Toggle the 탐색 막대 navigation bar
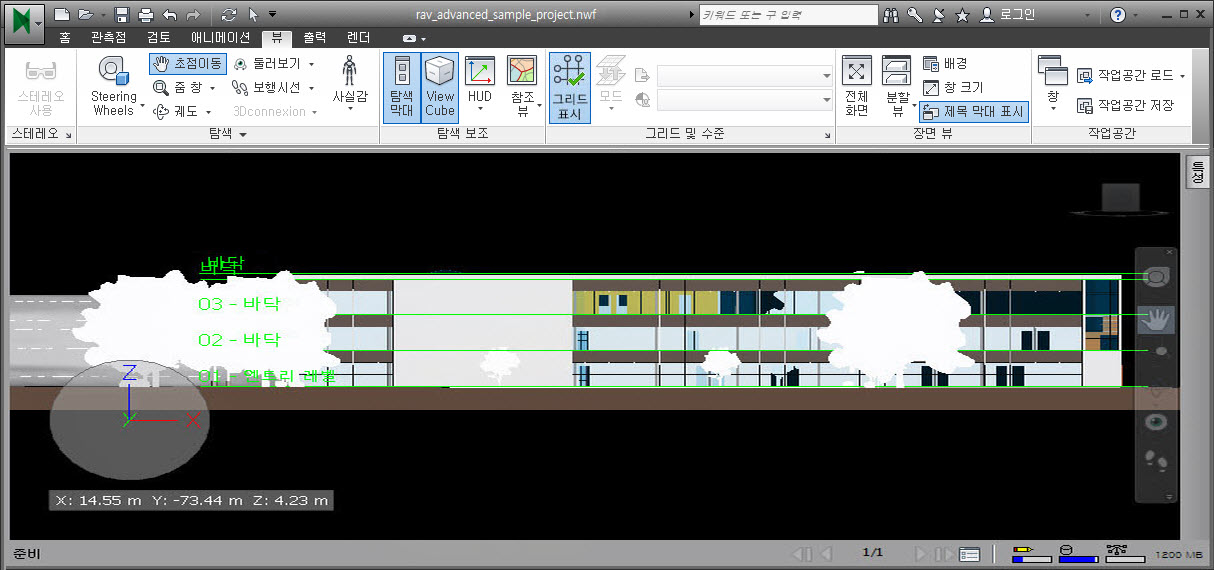Viewport: 1214px width, 570px height. click(401, 87)
